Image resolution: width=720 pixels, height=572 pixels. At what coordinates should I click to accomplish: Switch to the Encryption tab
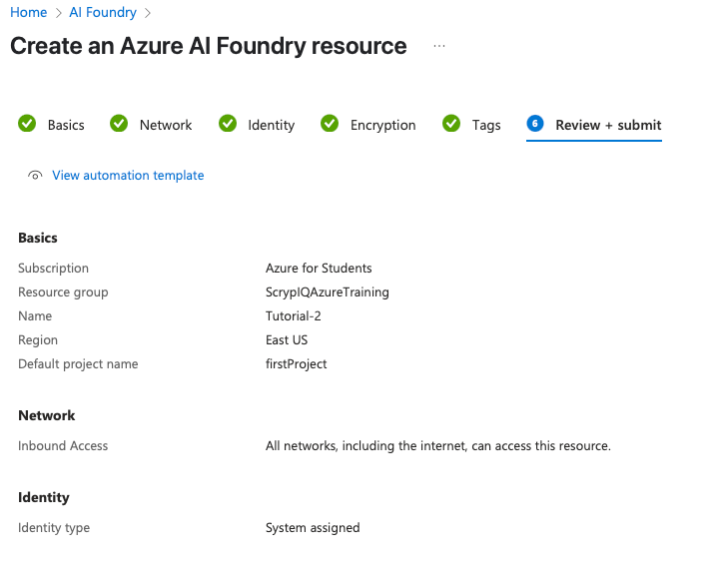(383, 125)
